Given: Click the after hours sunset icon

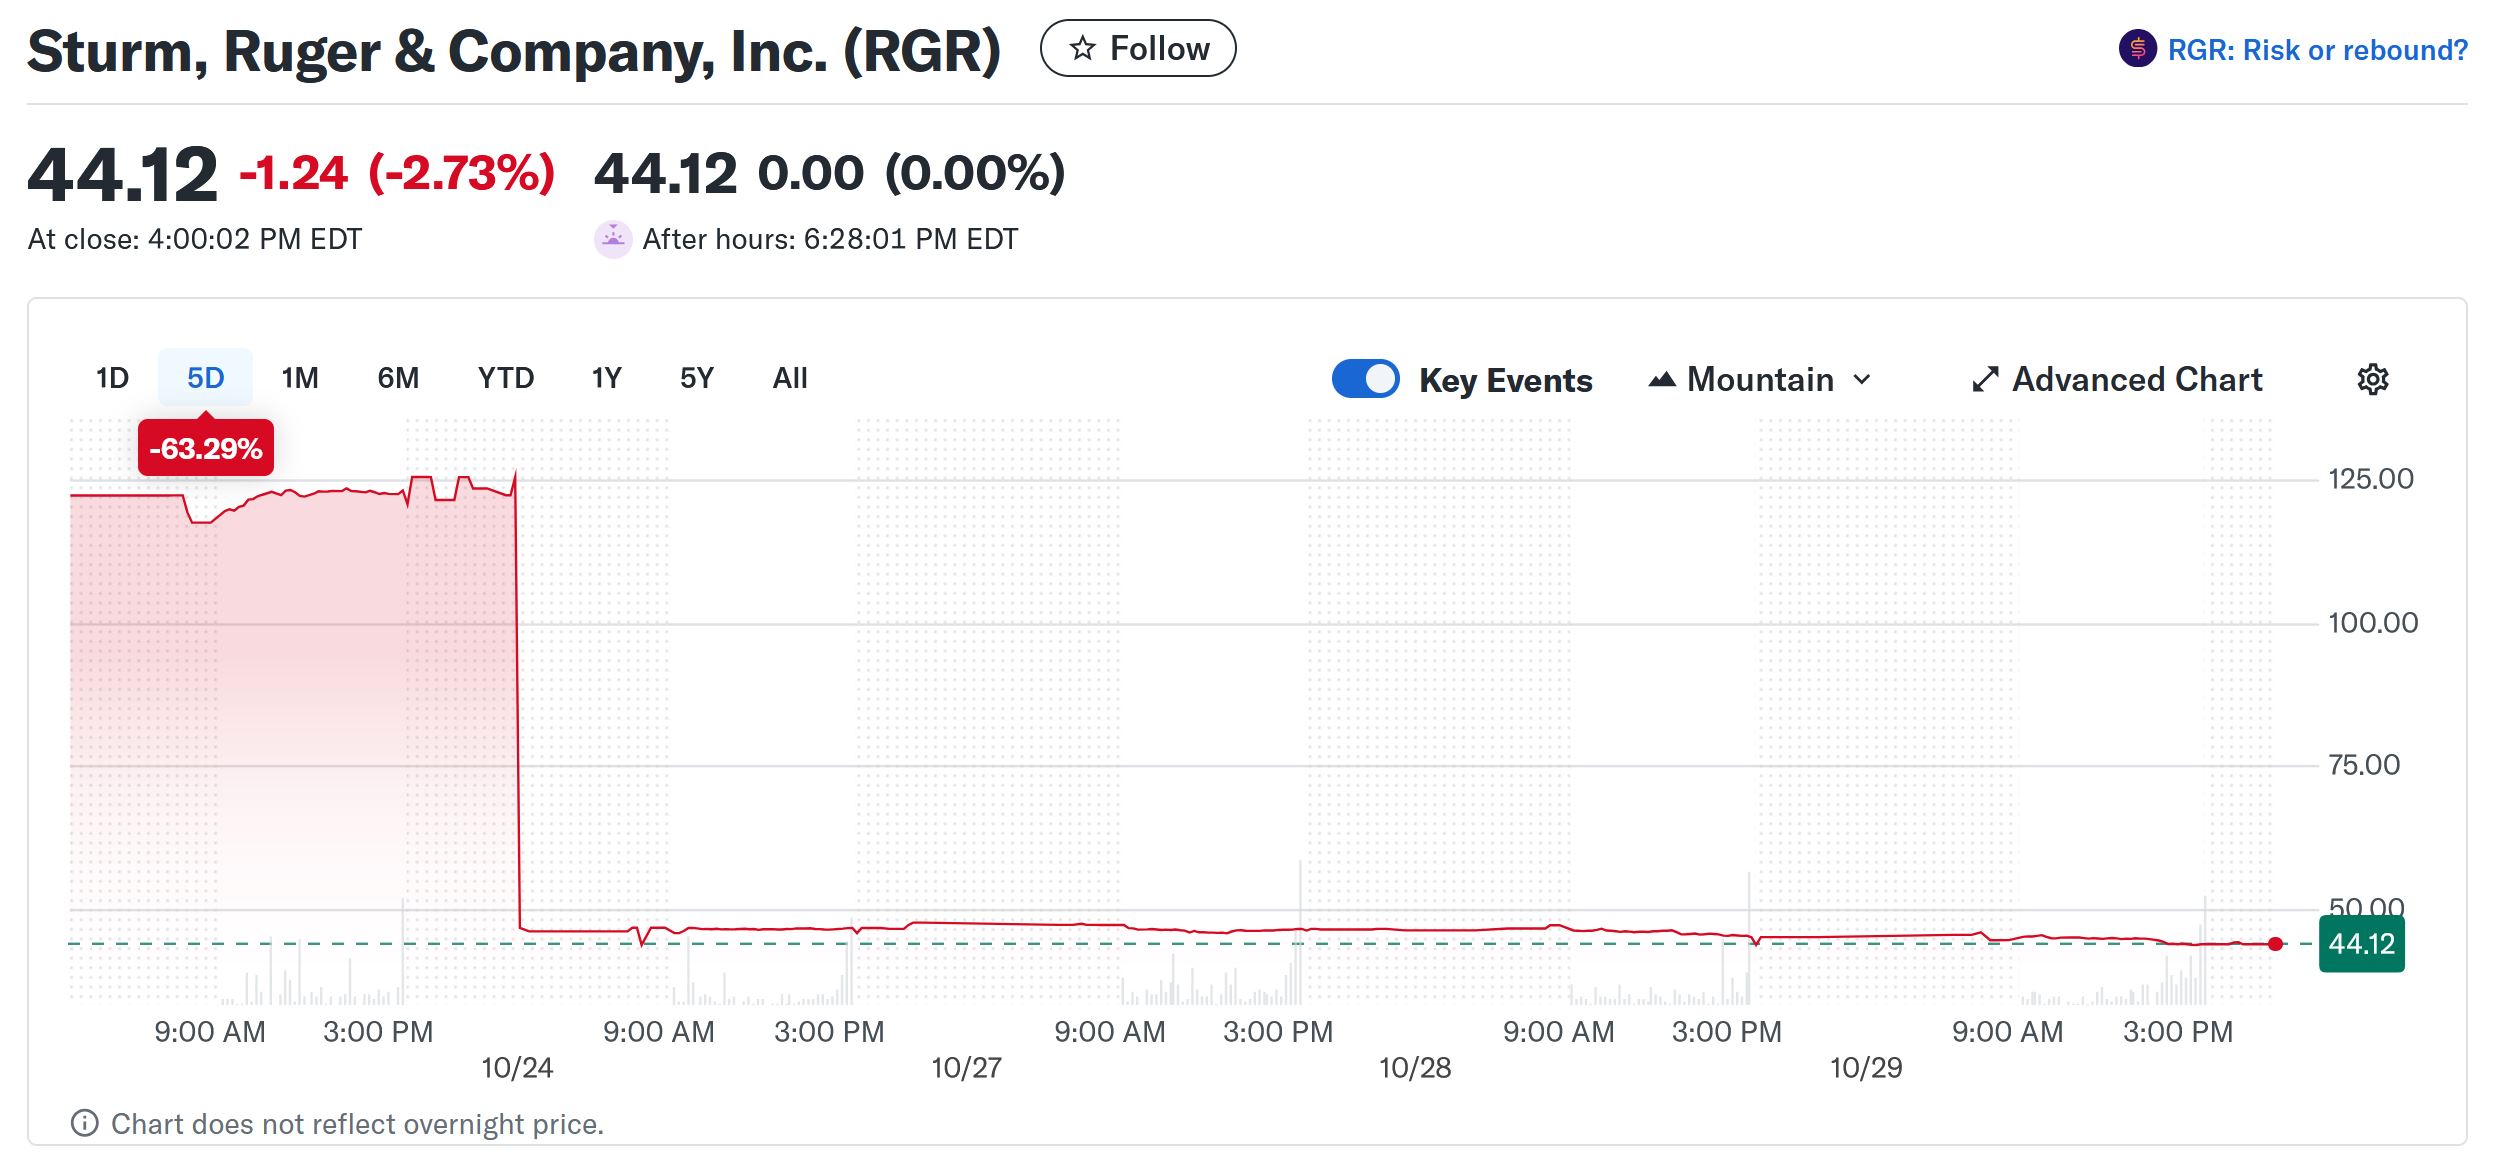Looking at the screenshot, I should coord(612,239).
